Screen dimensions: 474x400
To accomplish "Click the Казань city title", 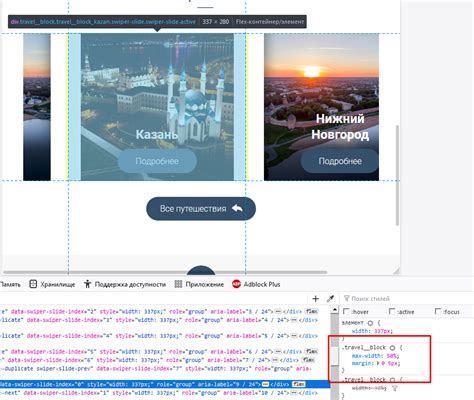I will [157, 134].
